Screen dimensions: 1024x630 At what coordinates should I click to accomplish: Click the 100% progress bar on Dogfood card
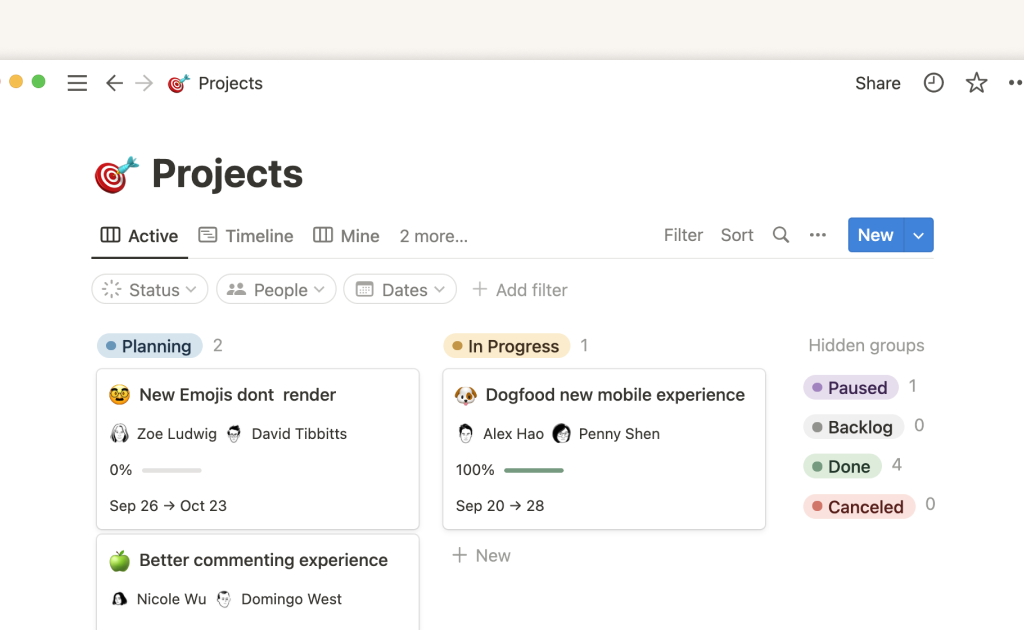click(534, 470)
